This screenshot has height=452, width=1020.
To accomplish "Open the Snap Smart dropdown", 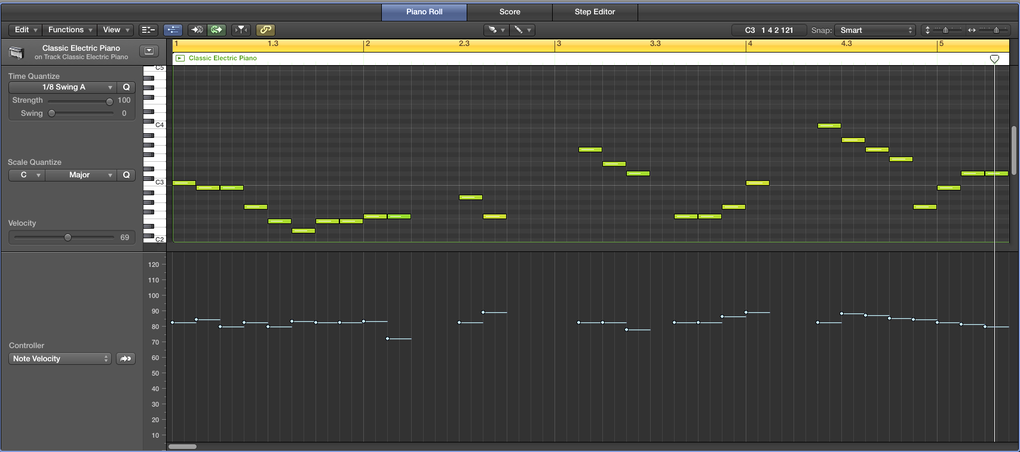I will point(874,30).
